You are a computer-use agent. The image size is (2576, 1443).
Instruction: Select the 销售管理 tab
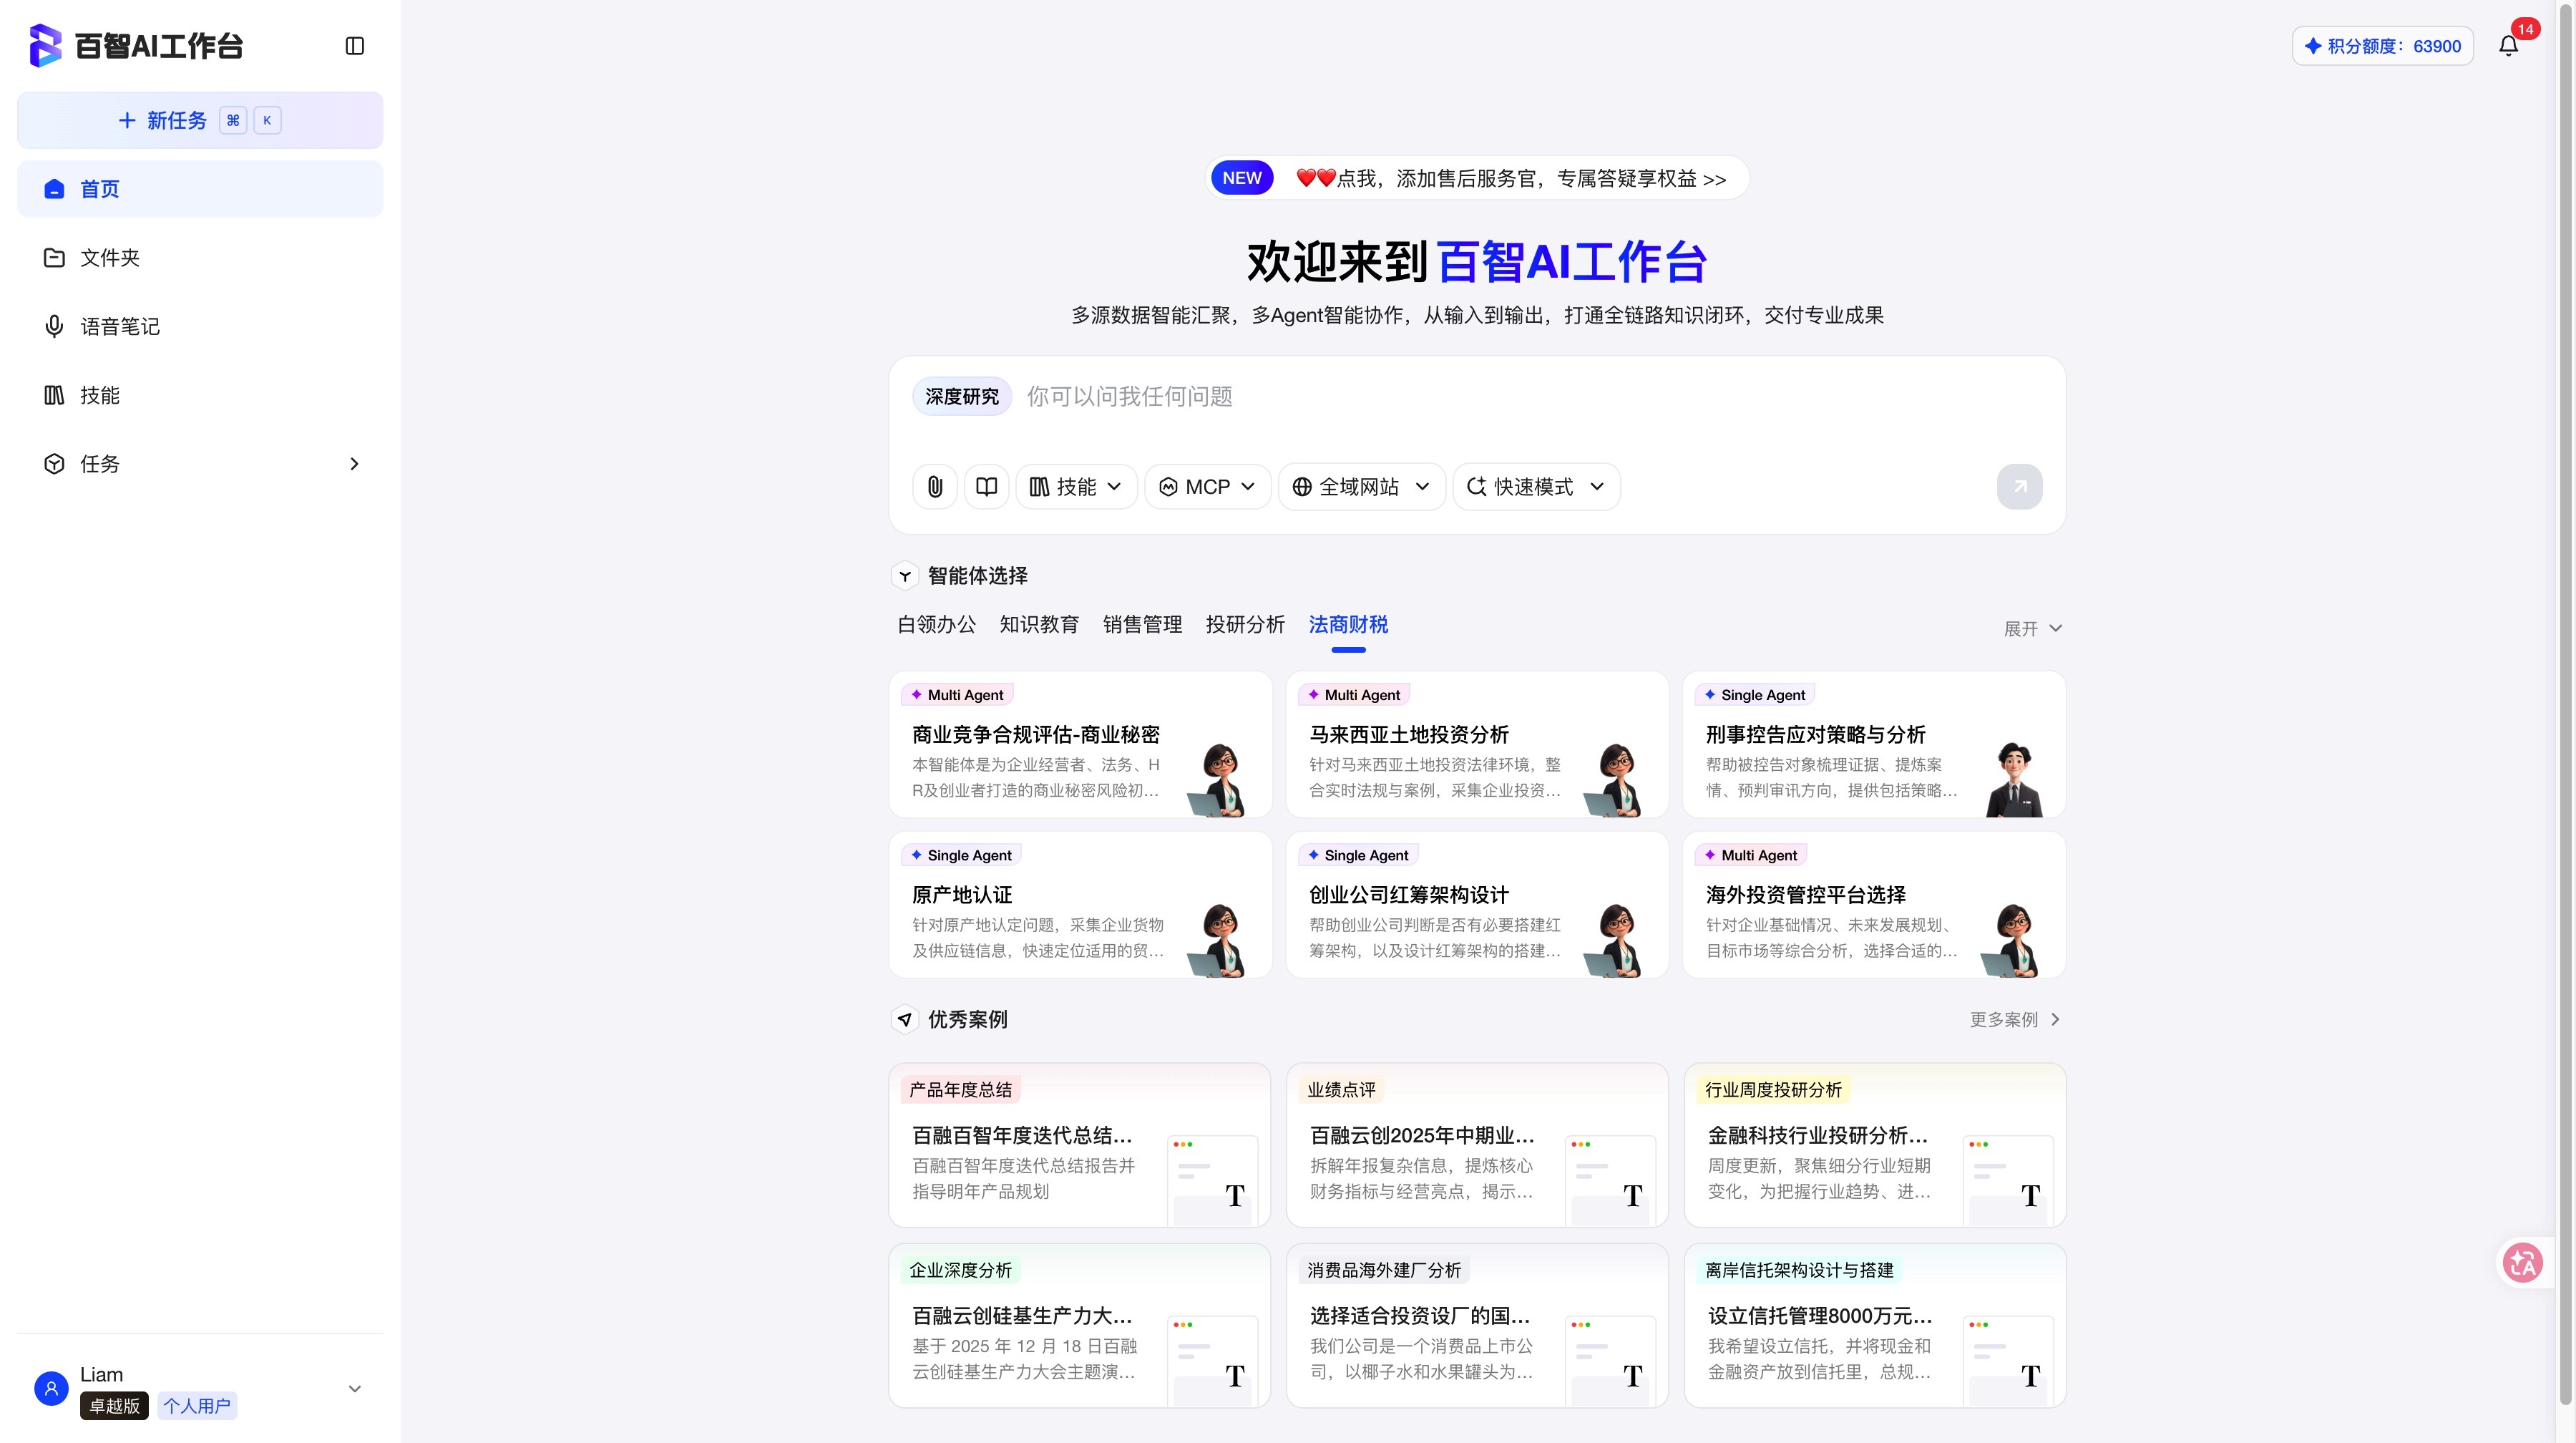[x=1142, y=625]
